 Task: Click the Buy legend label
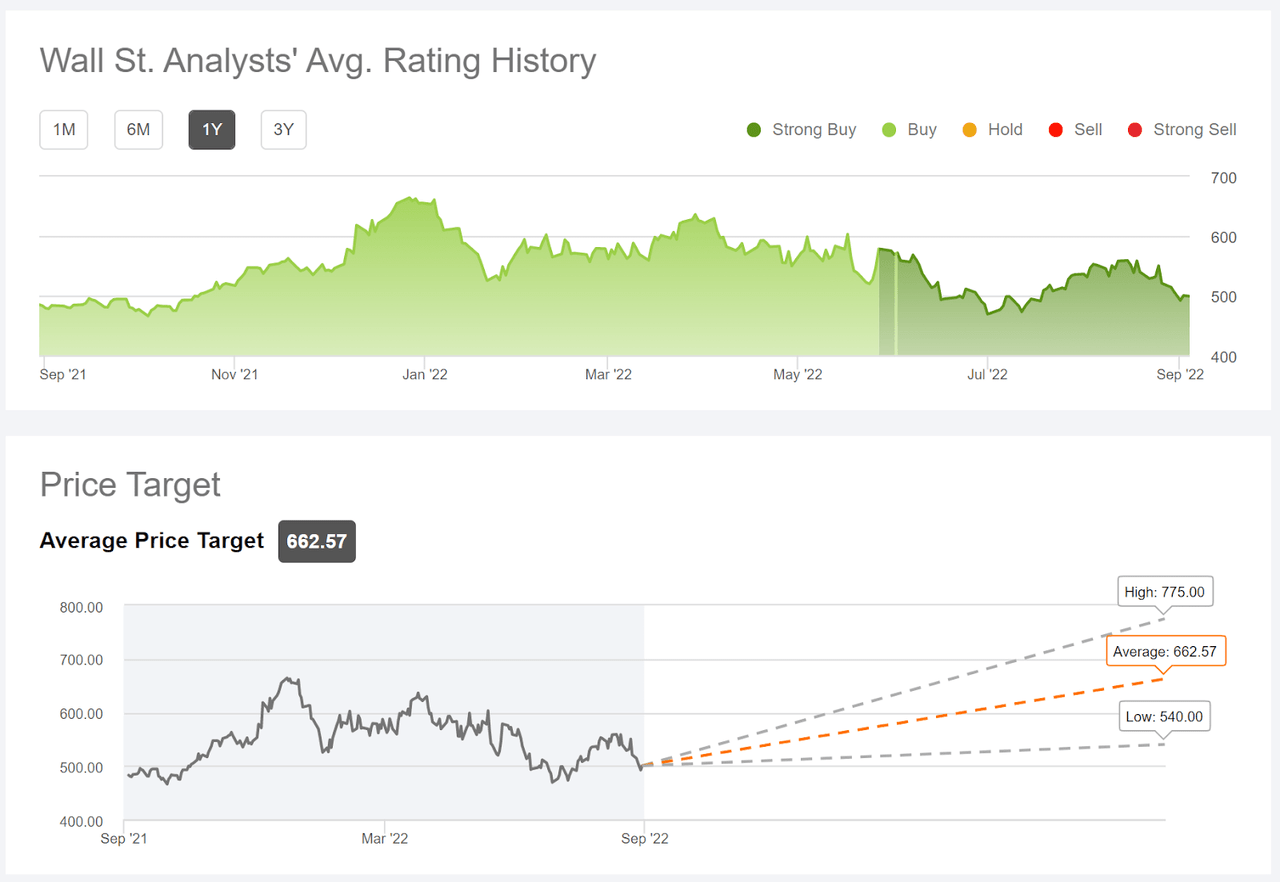[922, 130]
